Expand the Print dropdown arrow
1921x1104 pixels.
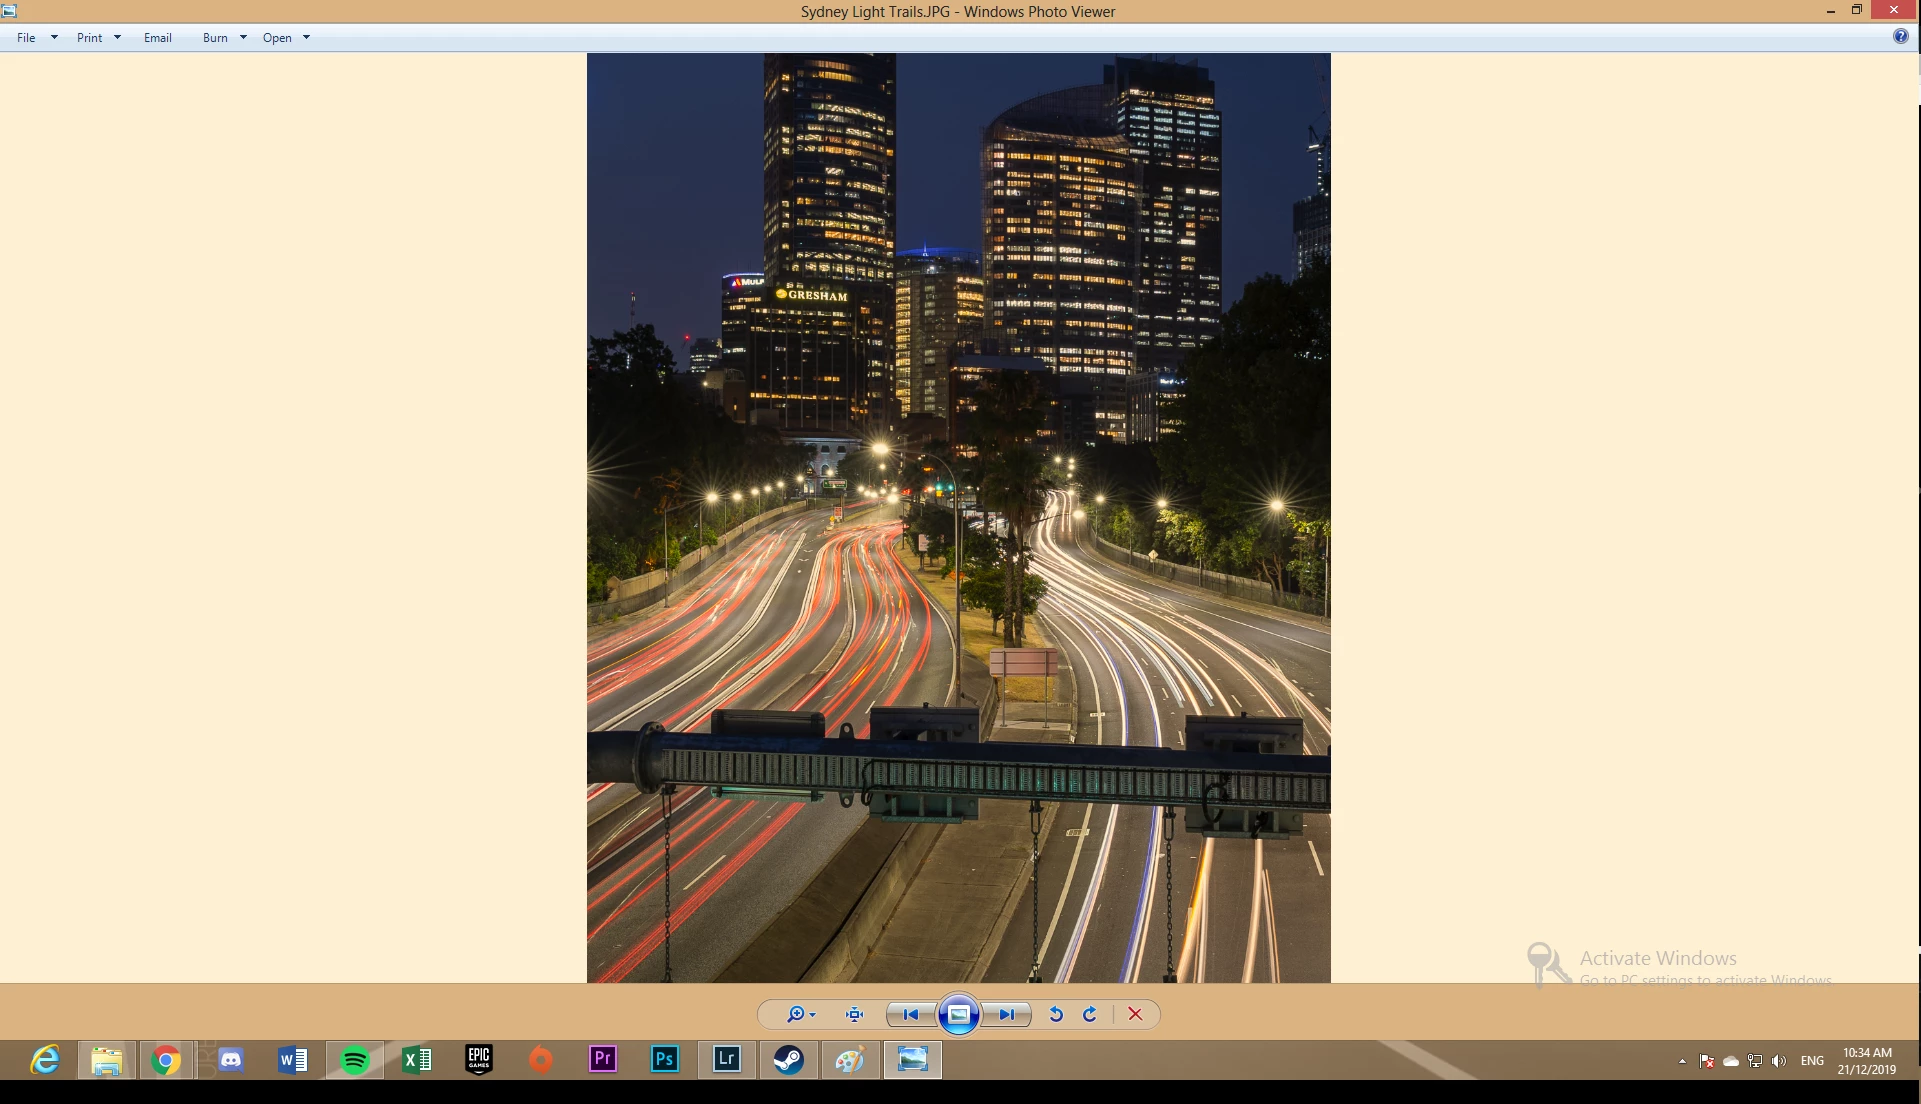point(117,38)
